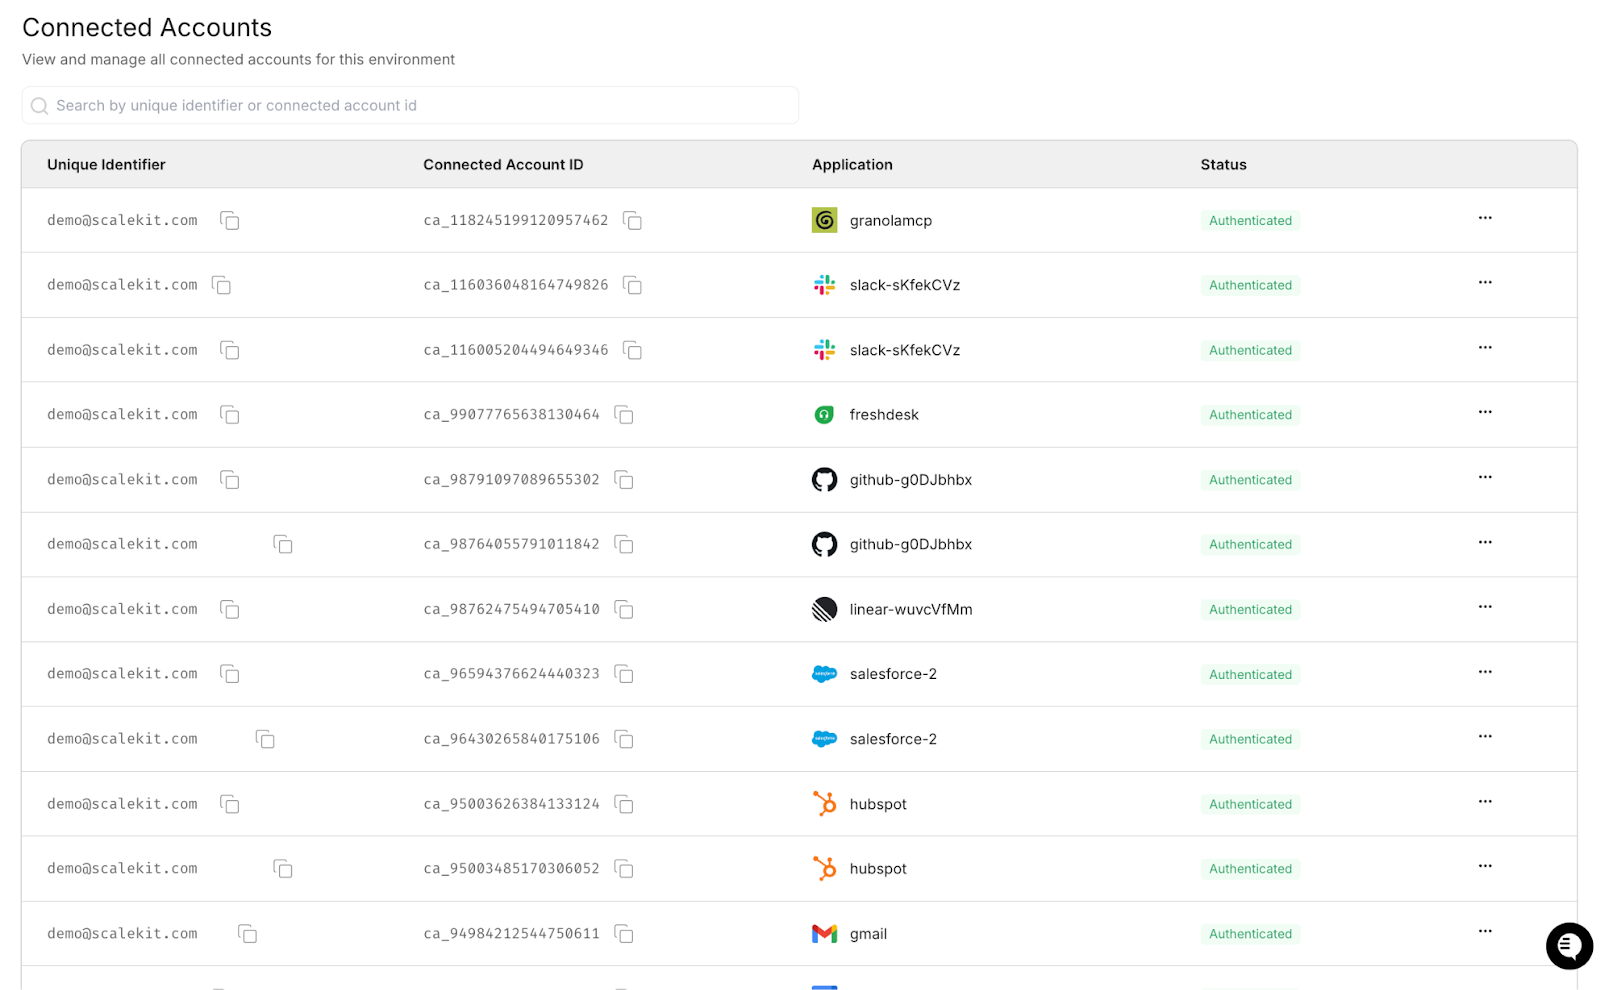This screenshot has width=1600, height=990.
Task: Copy account ID ca_116005204494649346
Action: (x=632, y=350)
